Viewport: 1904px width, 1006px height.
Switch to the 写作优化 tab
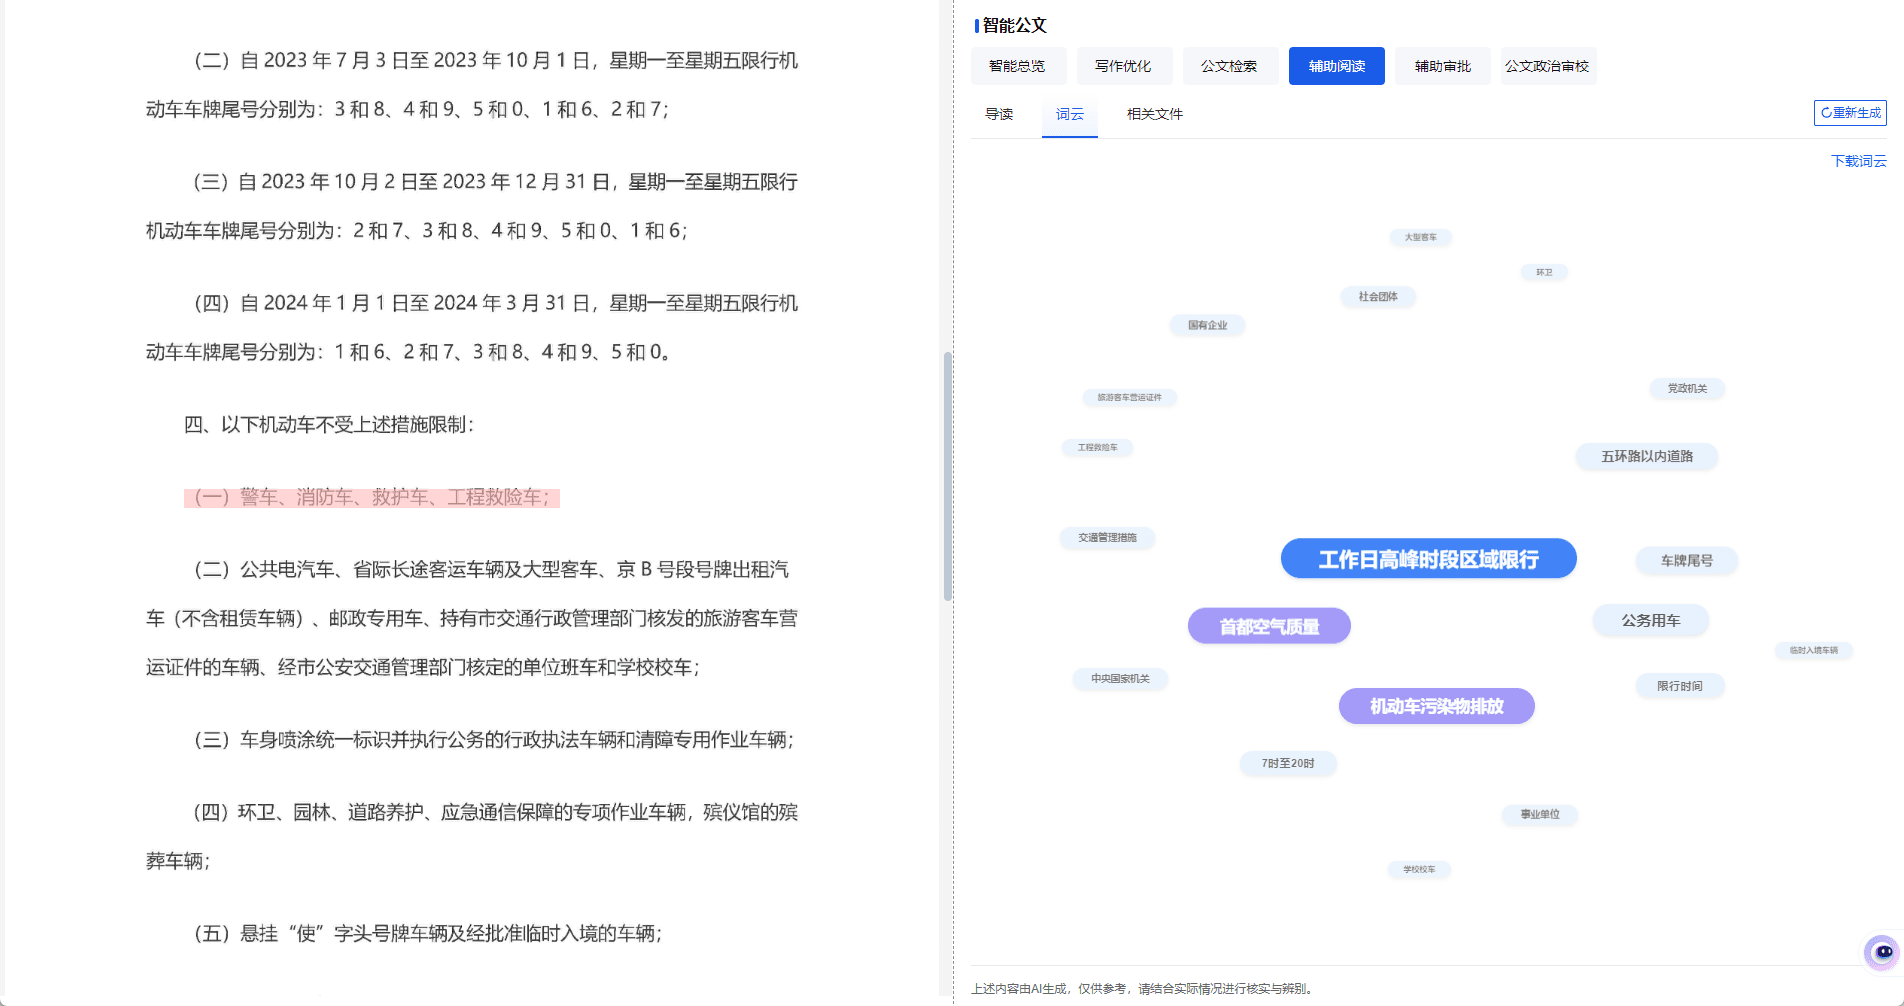tap(1124, 66)
